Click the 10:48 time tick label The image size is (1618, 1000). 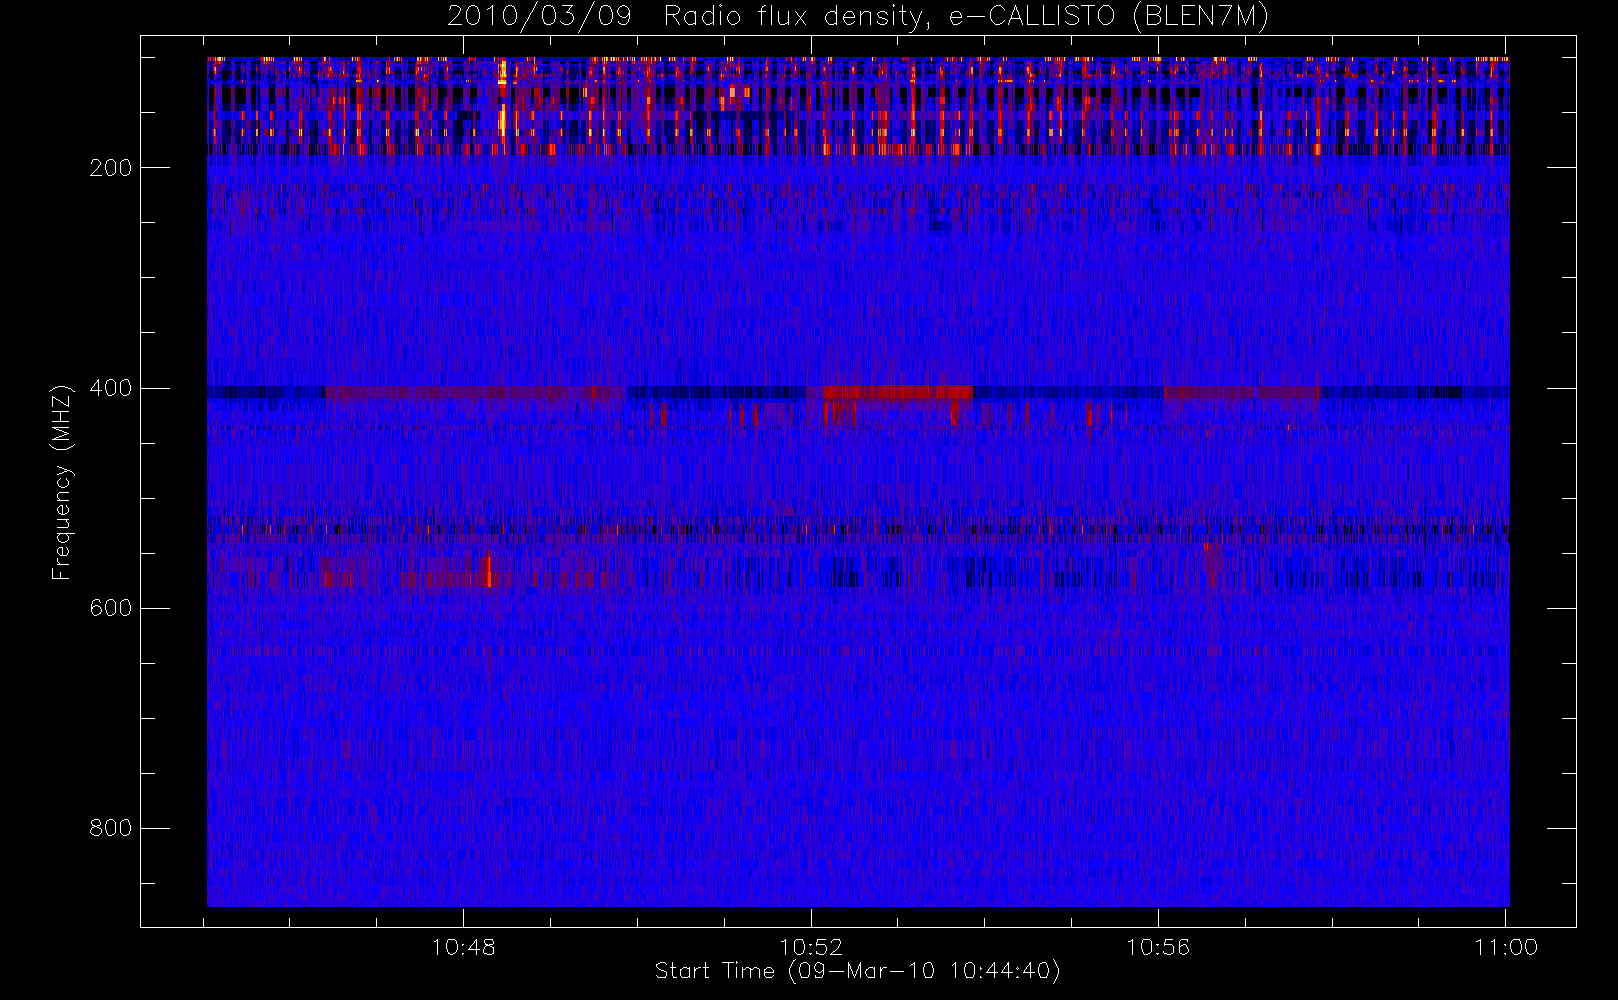pos(463,947)
